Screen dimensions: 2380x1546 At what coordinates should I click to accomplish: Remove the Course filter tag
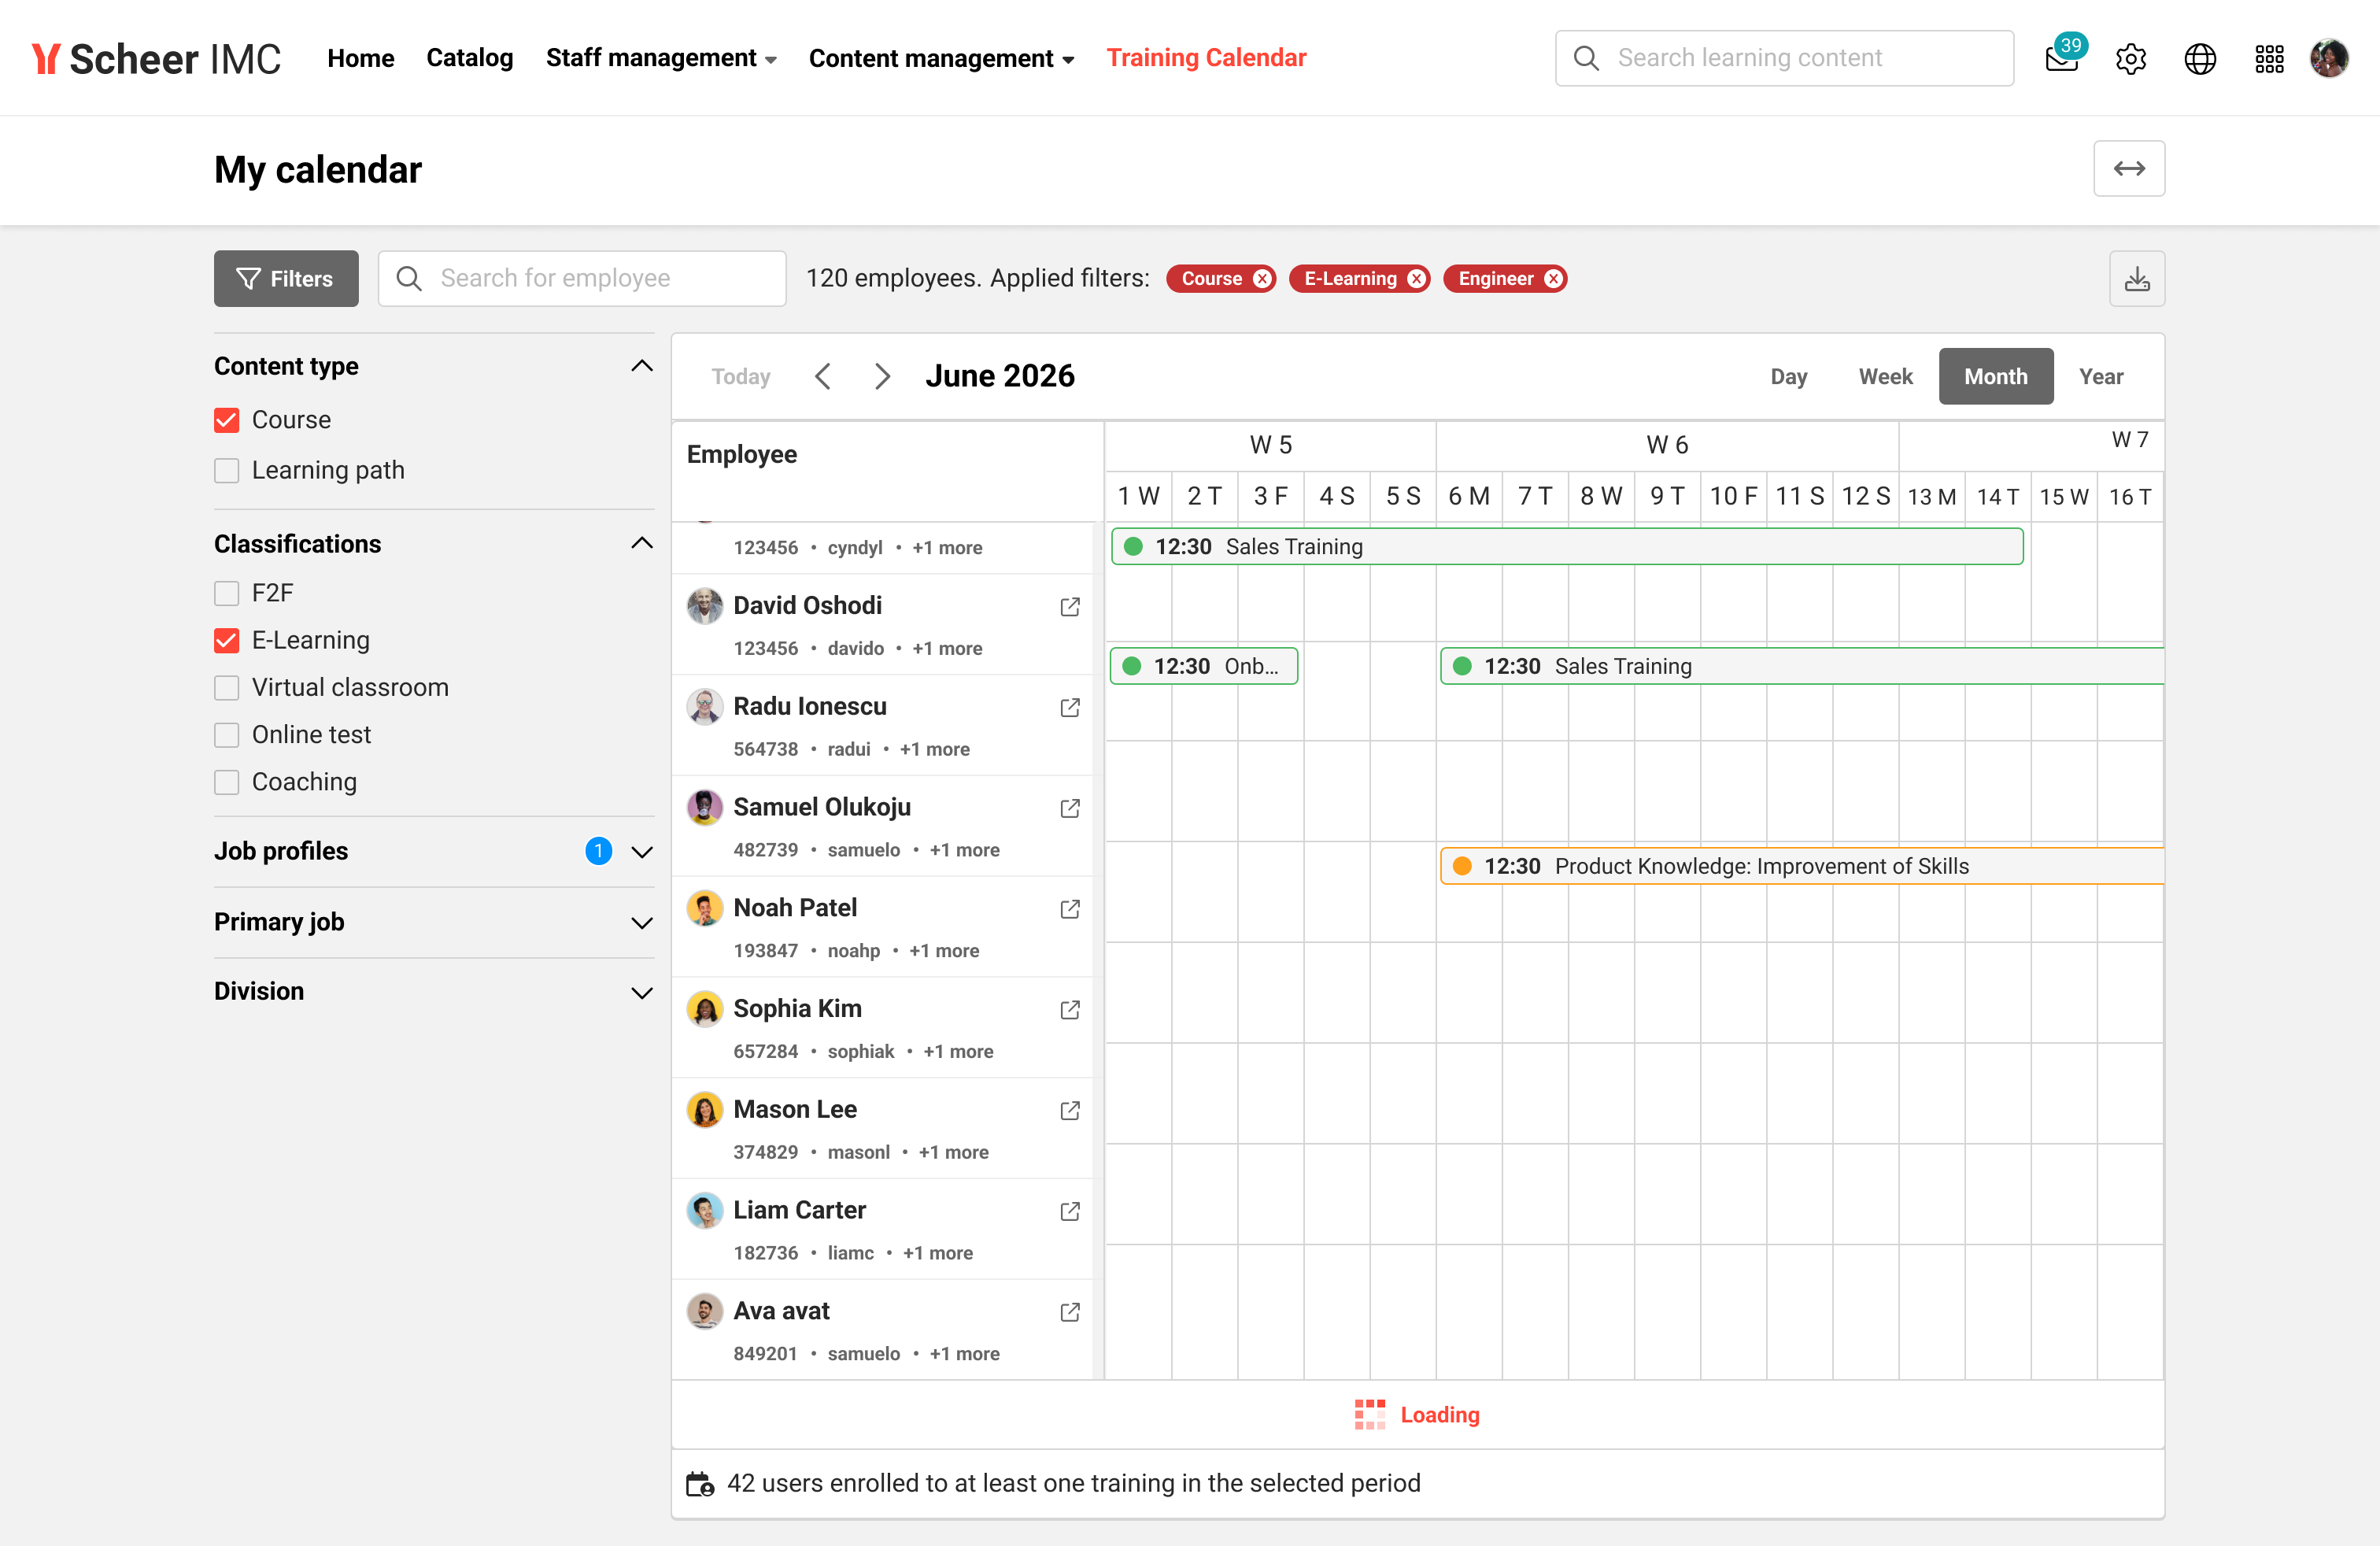[x=1263, y=279]
